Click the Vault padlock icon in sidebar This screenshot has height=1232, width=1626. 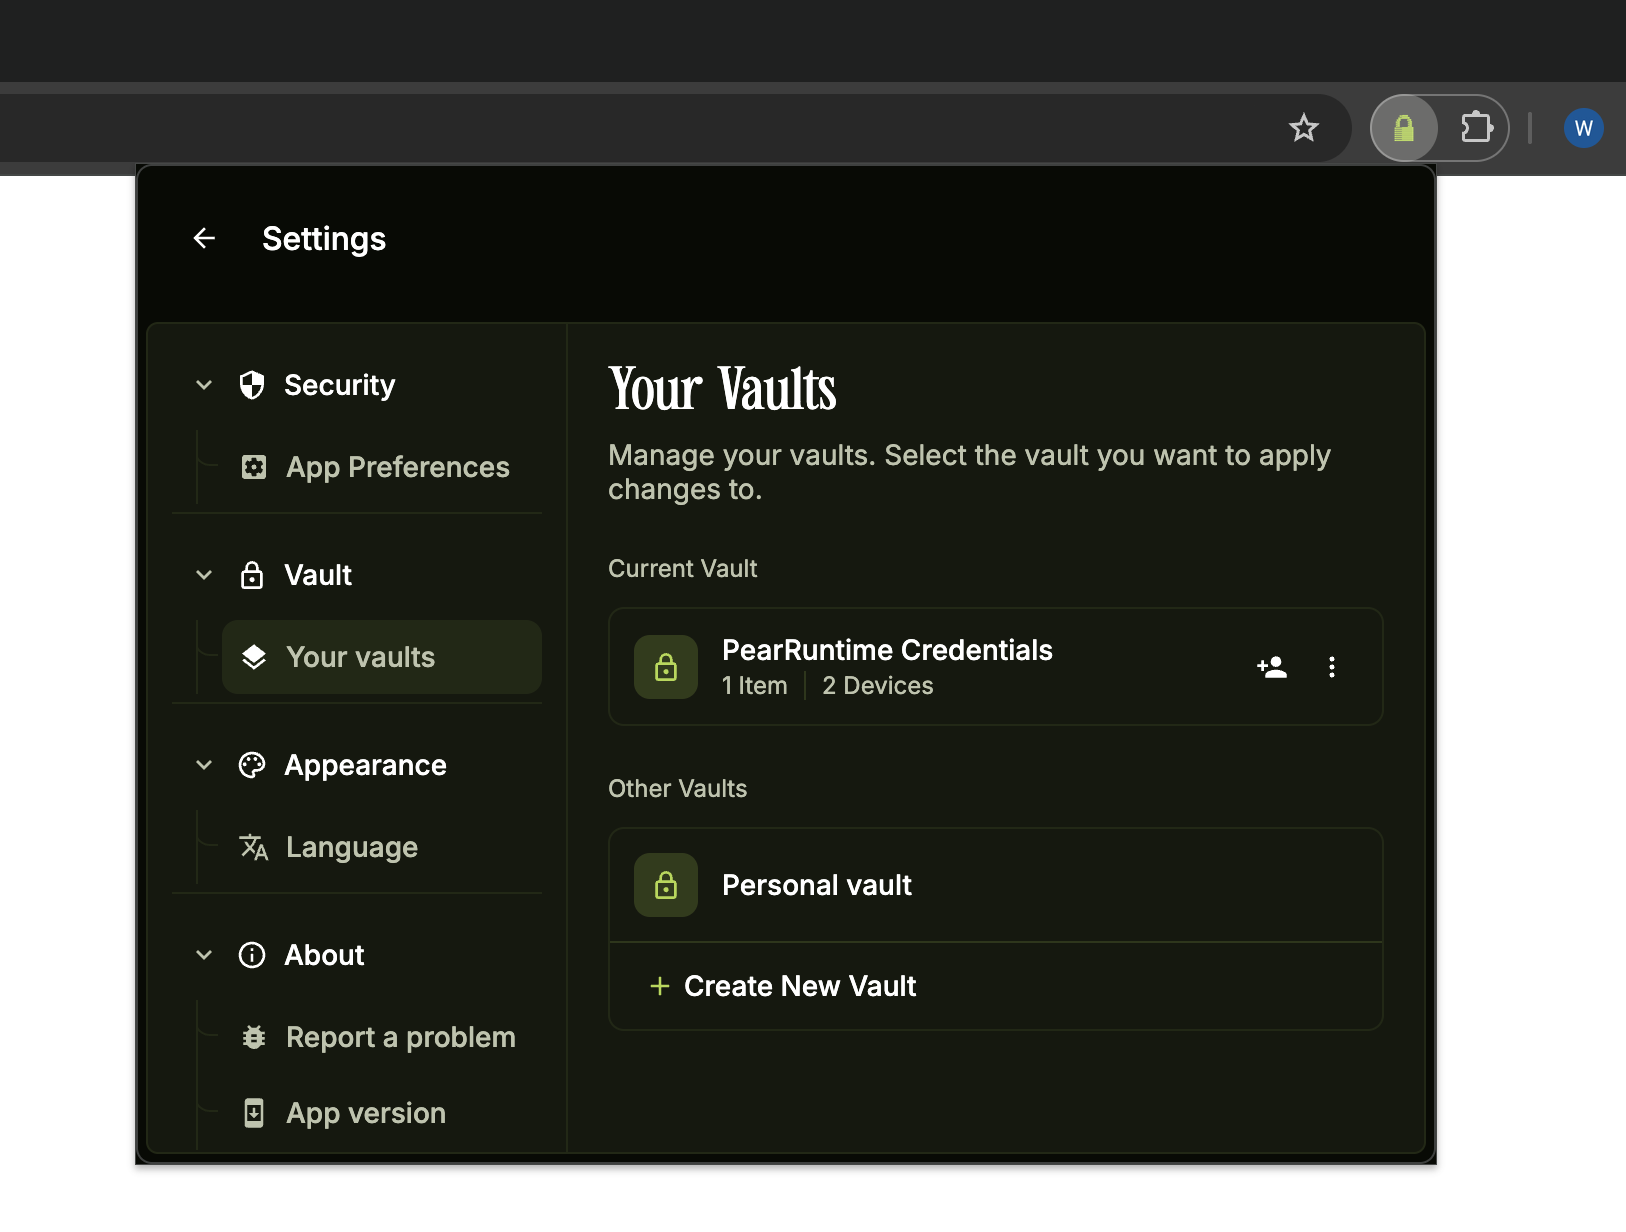(x=252, y=575)
